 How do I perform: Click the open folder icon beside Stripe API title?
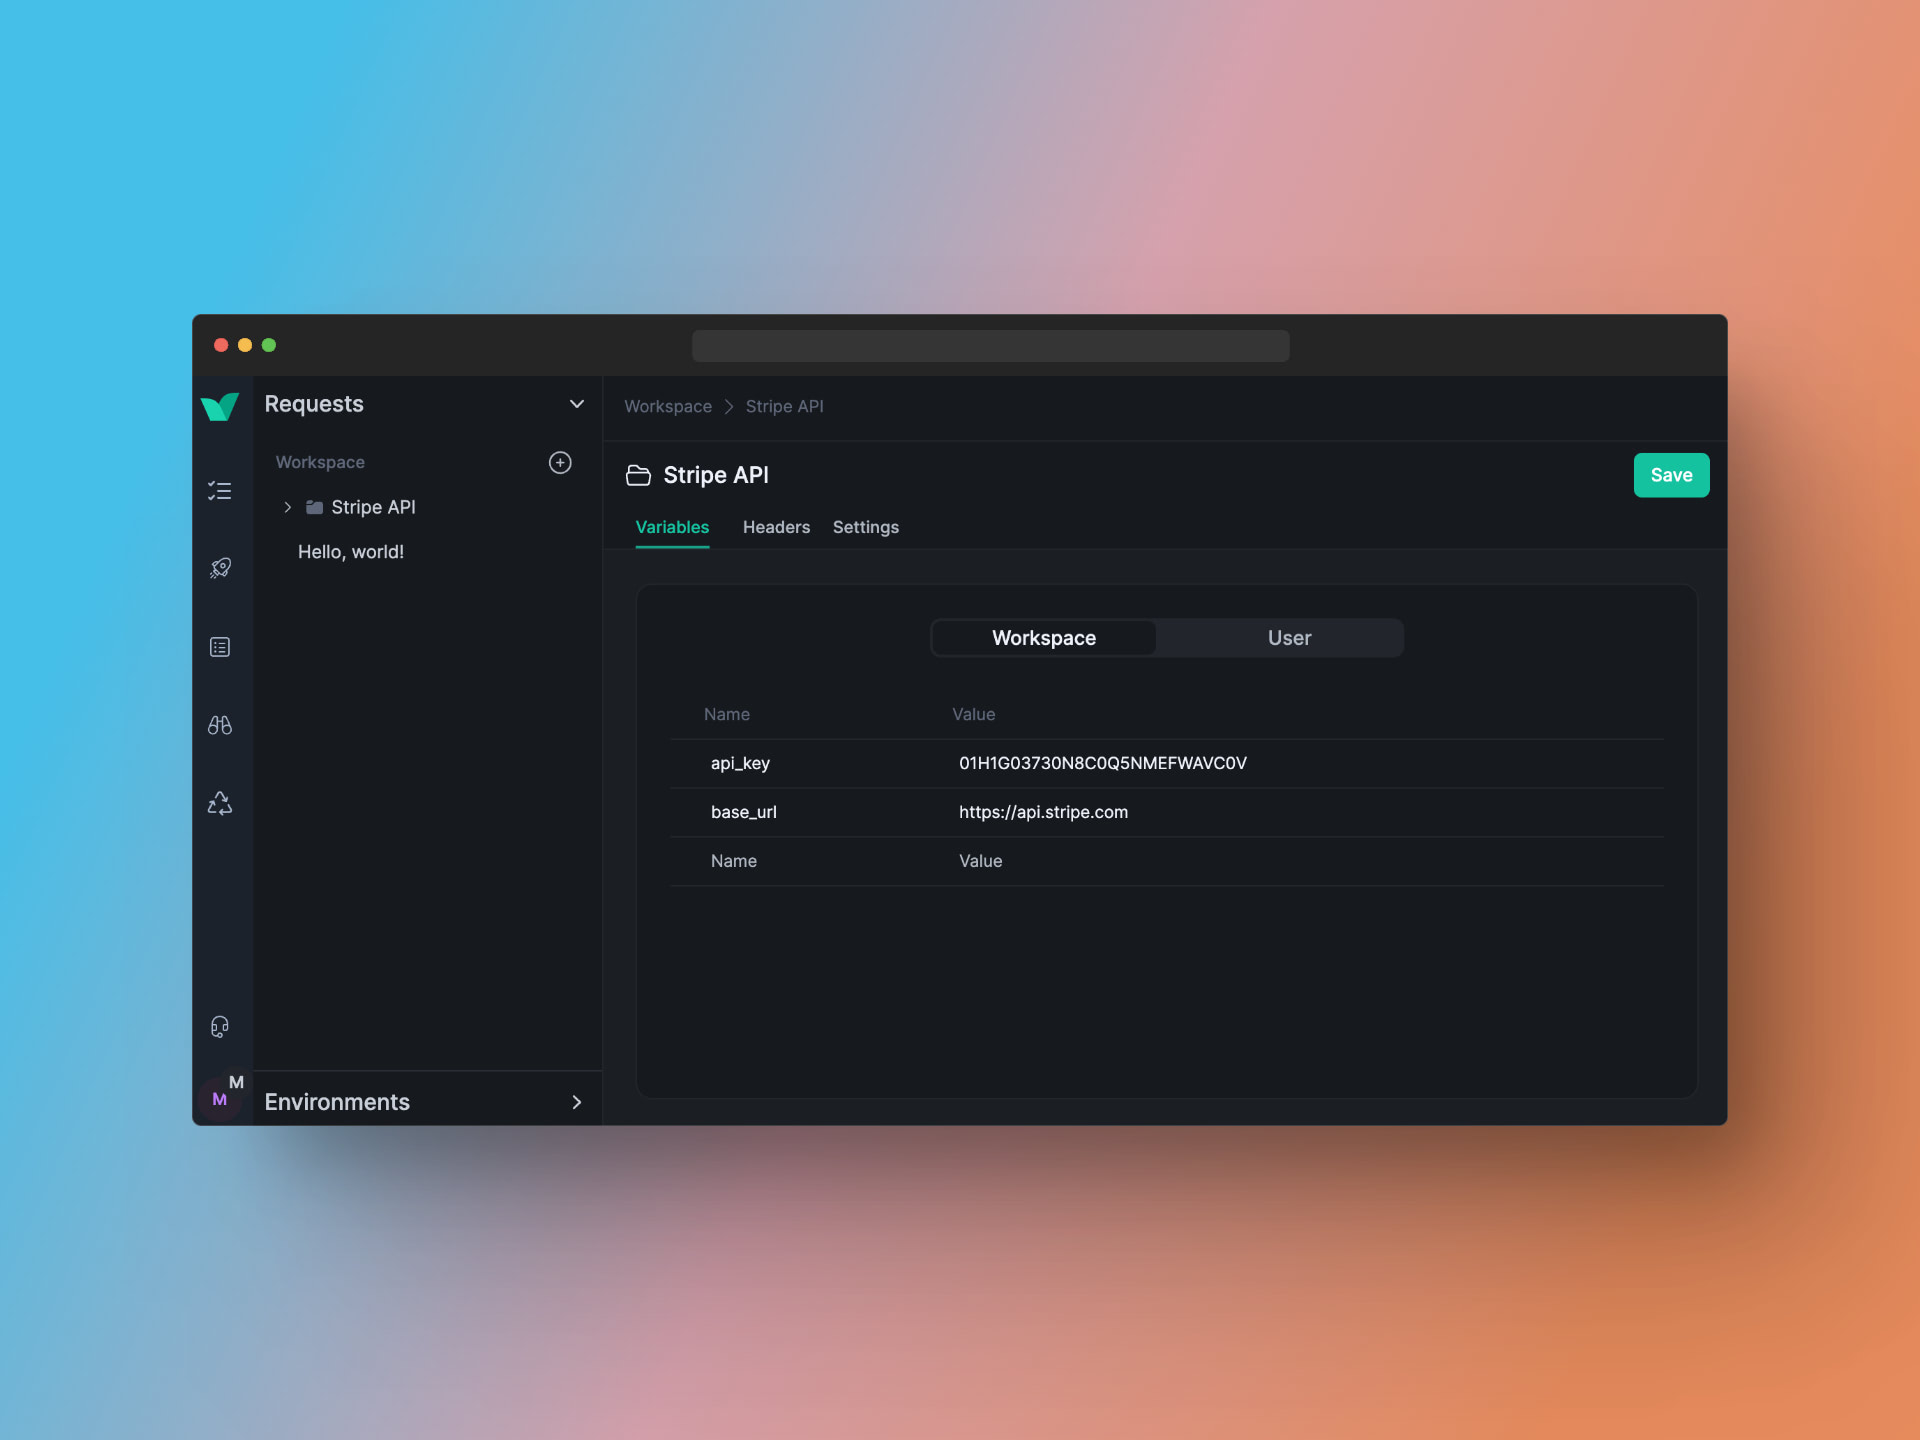click(x=638, y=475)
